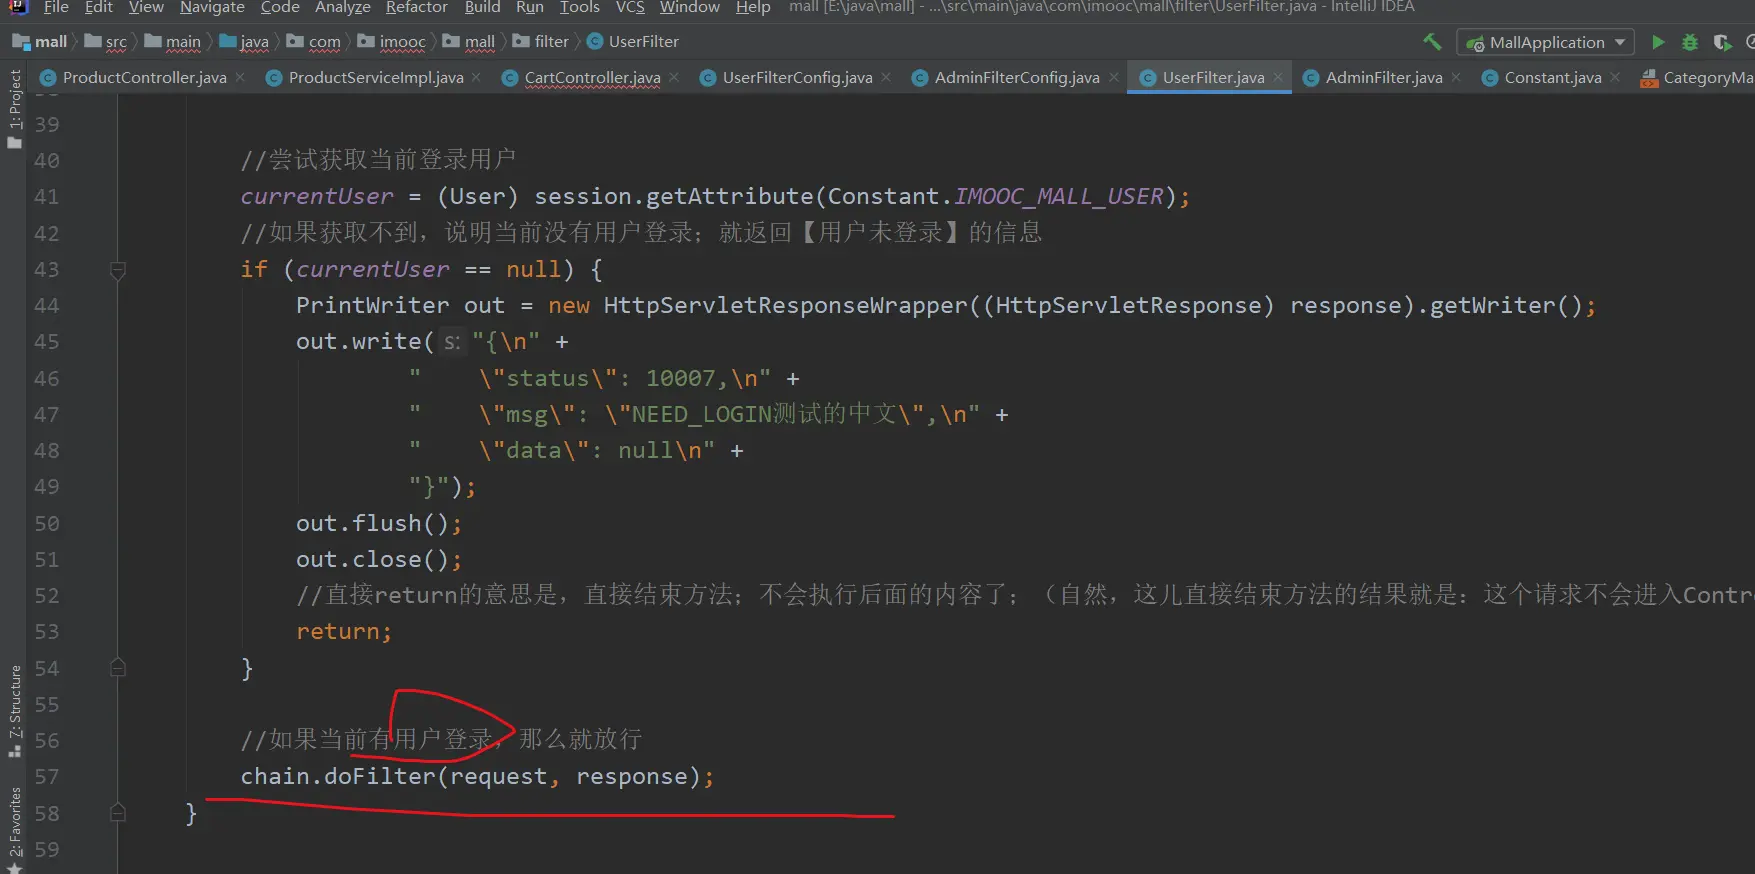The image size is (1755, 874).
Task: Open the Refactor menu
Action: [417, 7]
